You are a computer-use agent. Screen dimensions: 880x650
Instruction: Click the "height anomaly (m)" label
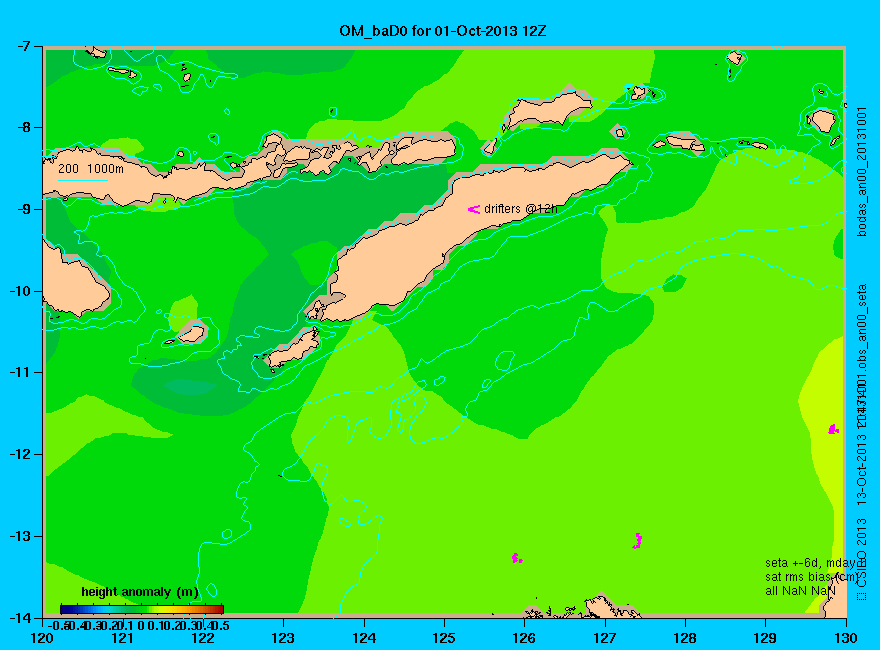point(140,592)
